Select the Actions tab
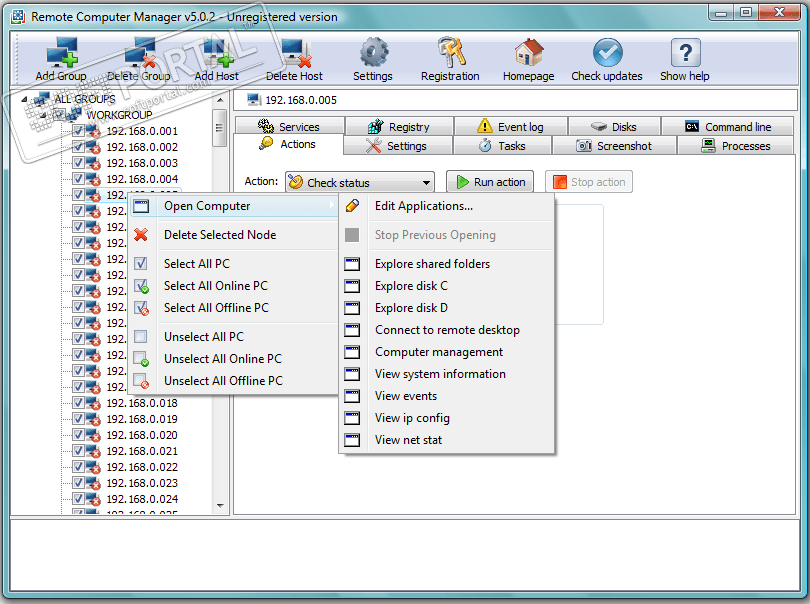Image resolution: width=810 pixels, height=604 pixels. point(288,144)
